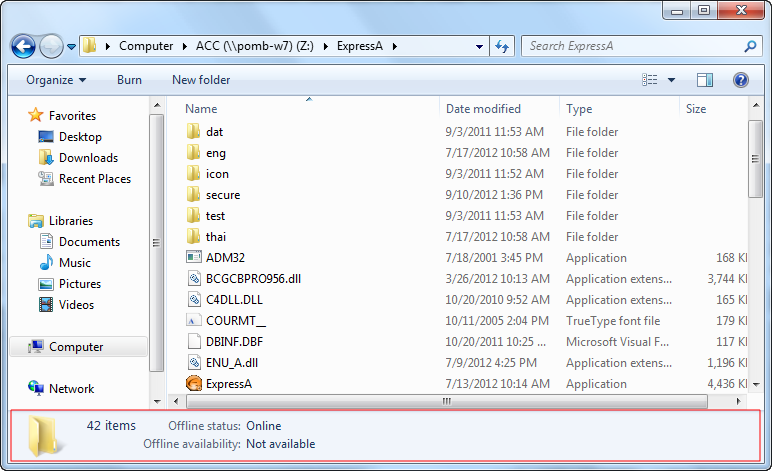Open Downloads from Favorites
This screenshot has width=772, height=471.
tap(88, 157)
